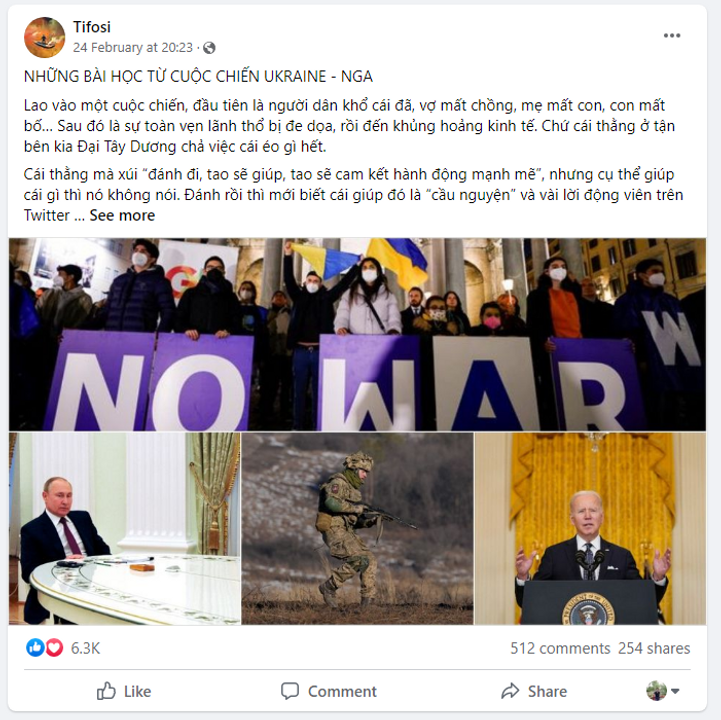Image resolution: width=721 pixels, height=720 pixels.
Task: View the 254 shares list
Action: click(x=654, y=648)
